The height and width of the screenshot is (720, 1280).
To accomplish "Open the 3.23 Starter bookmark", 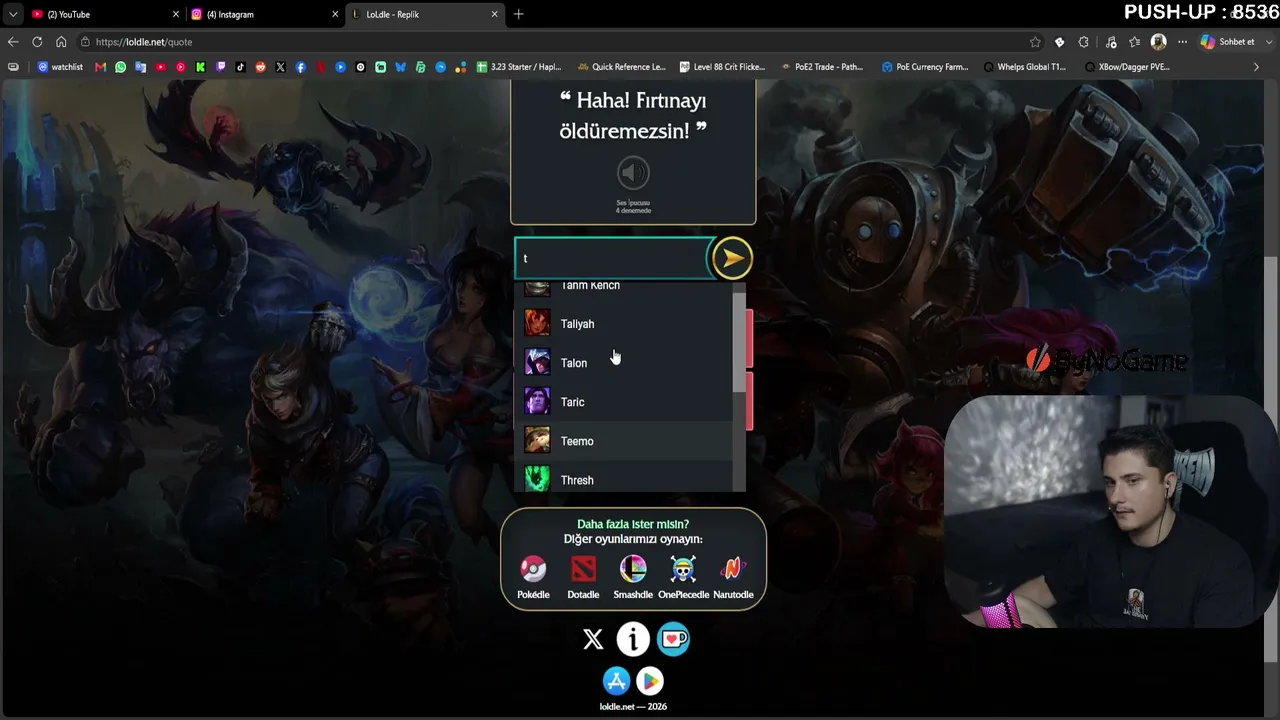I will [518, 67].
